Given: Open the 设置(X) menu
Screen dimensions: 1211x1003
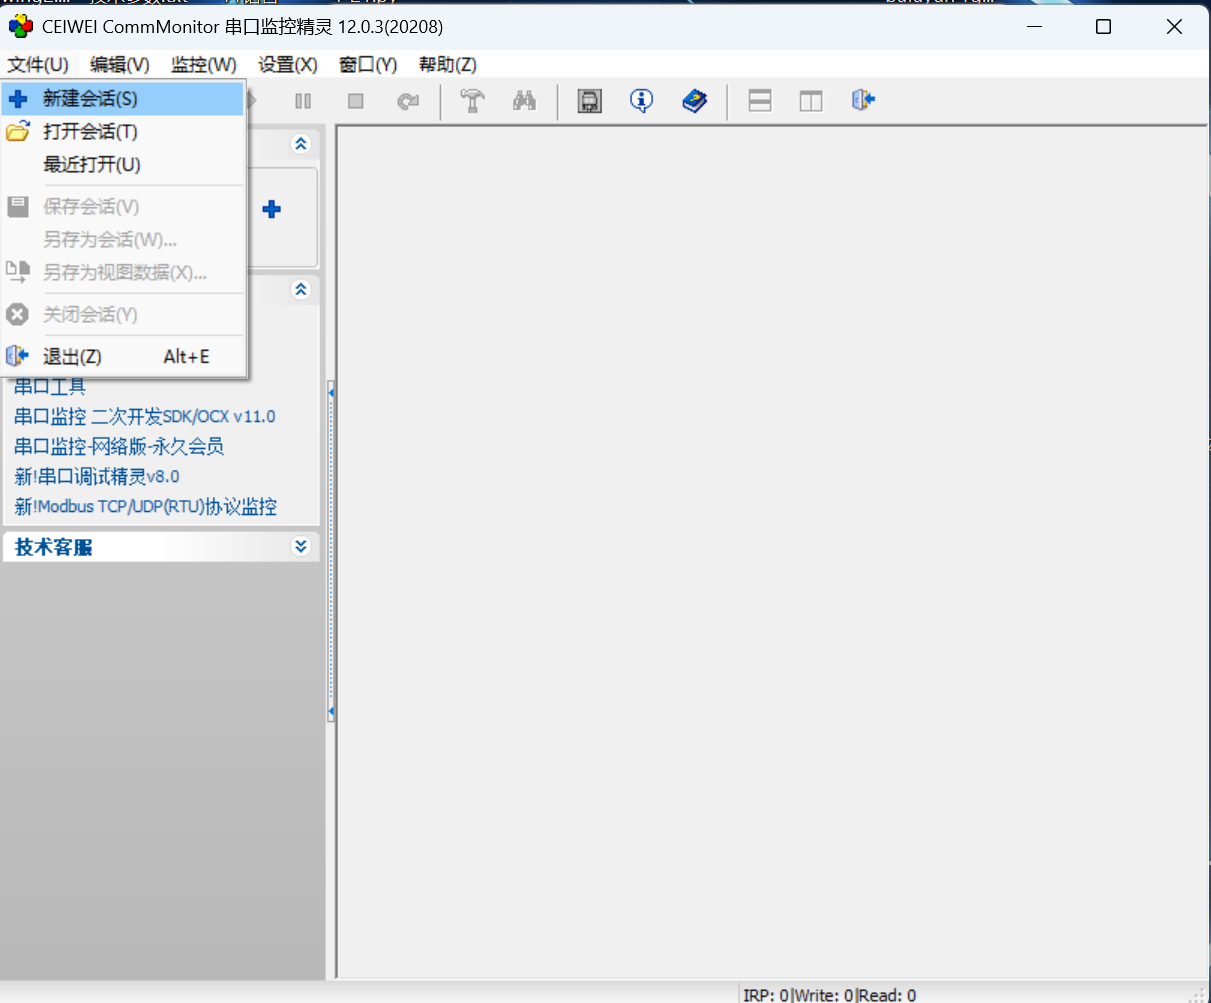Looking at the screenshot, I should 288,65.
